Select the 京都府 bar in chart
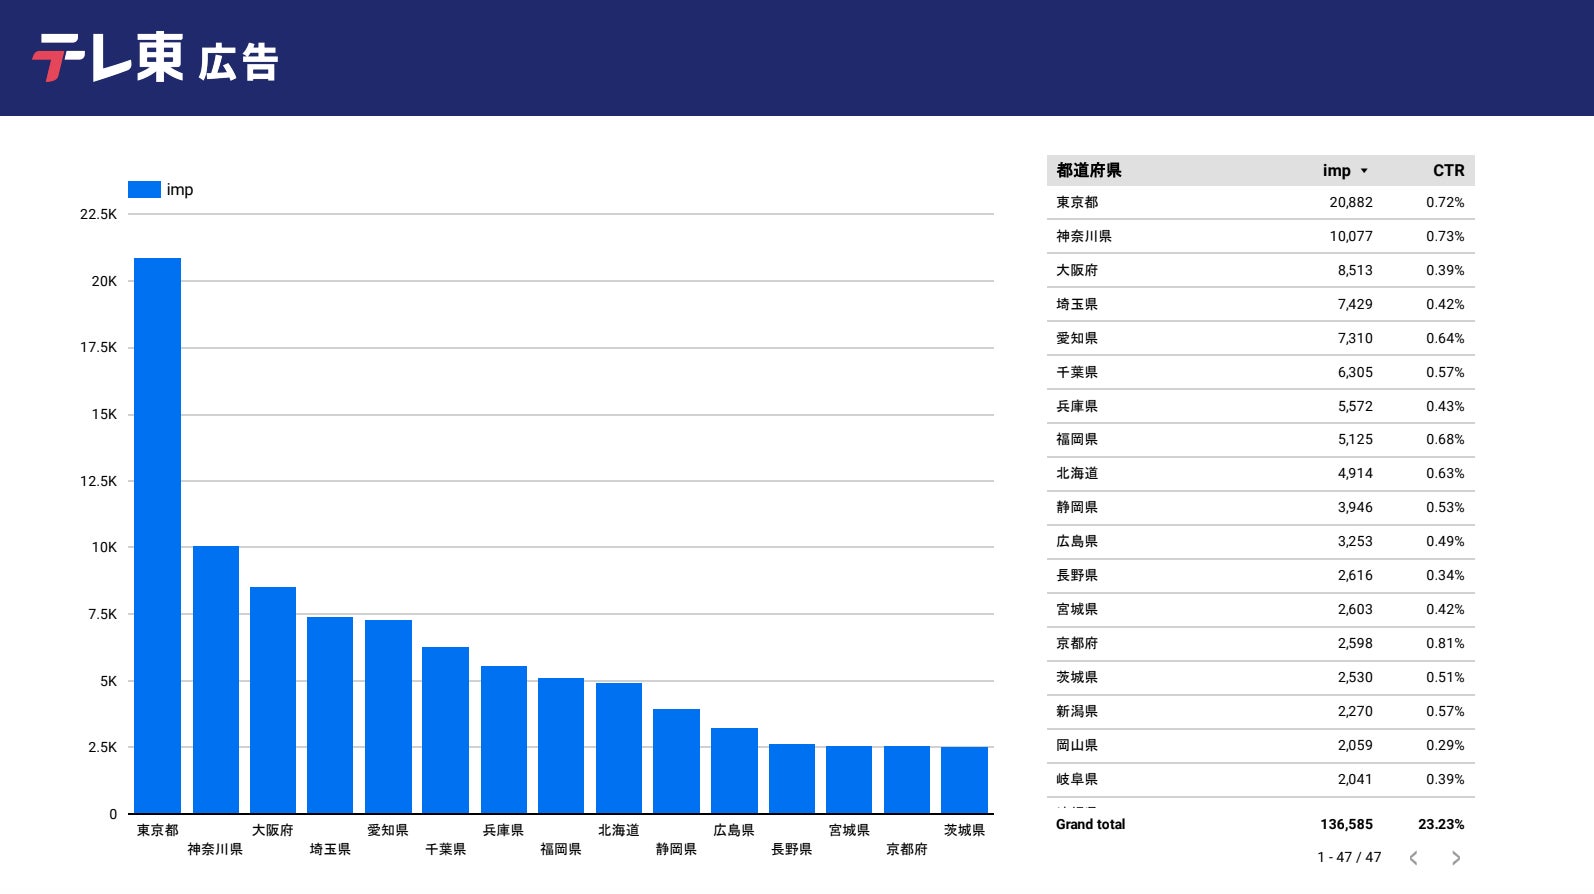Screen dimensions: 1594x894 [x=907, y=780]
